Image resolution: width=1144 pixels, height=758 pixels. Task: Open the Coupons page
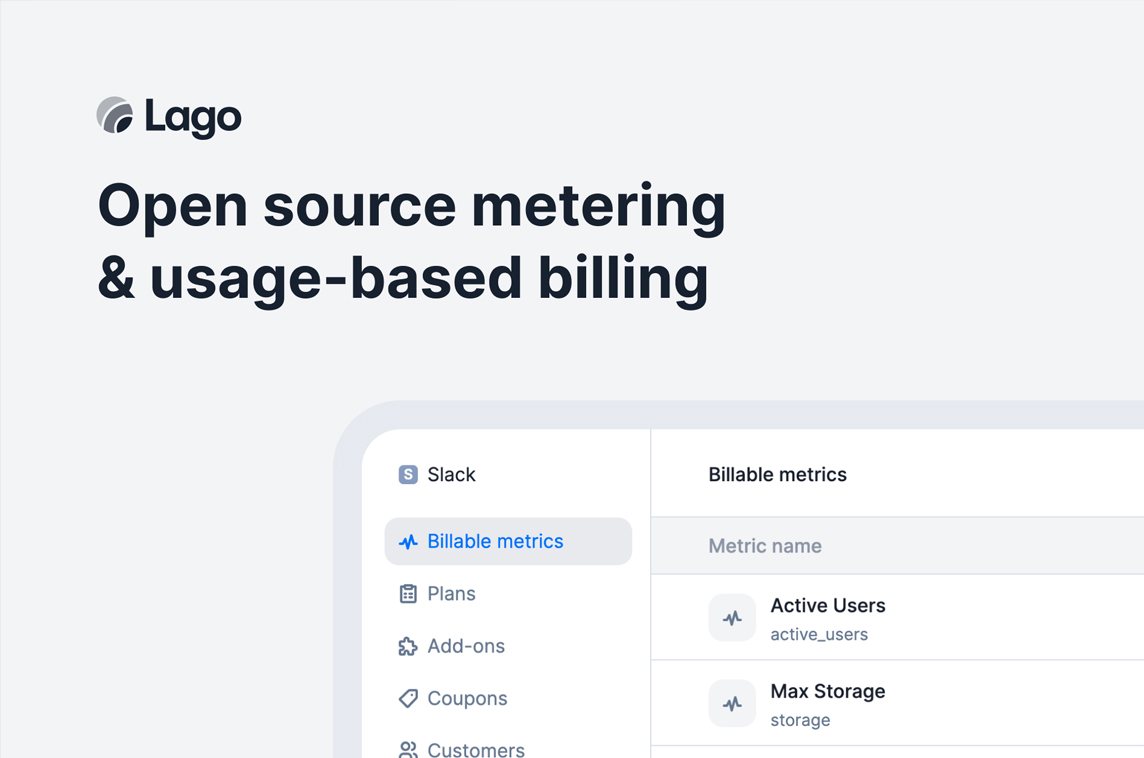coord(467,699)
